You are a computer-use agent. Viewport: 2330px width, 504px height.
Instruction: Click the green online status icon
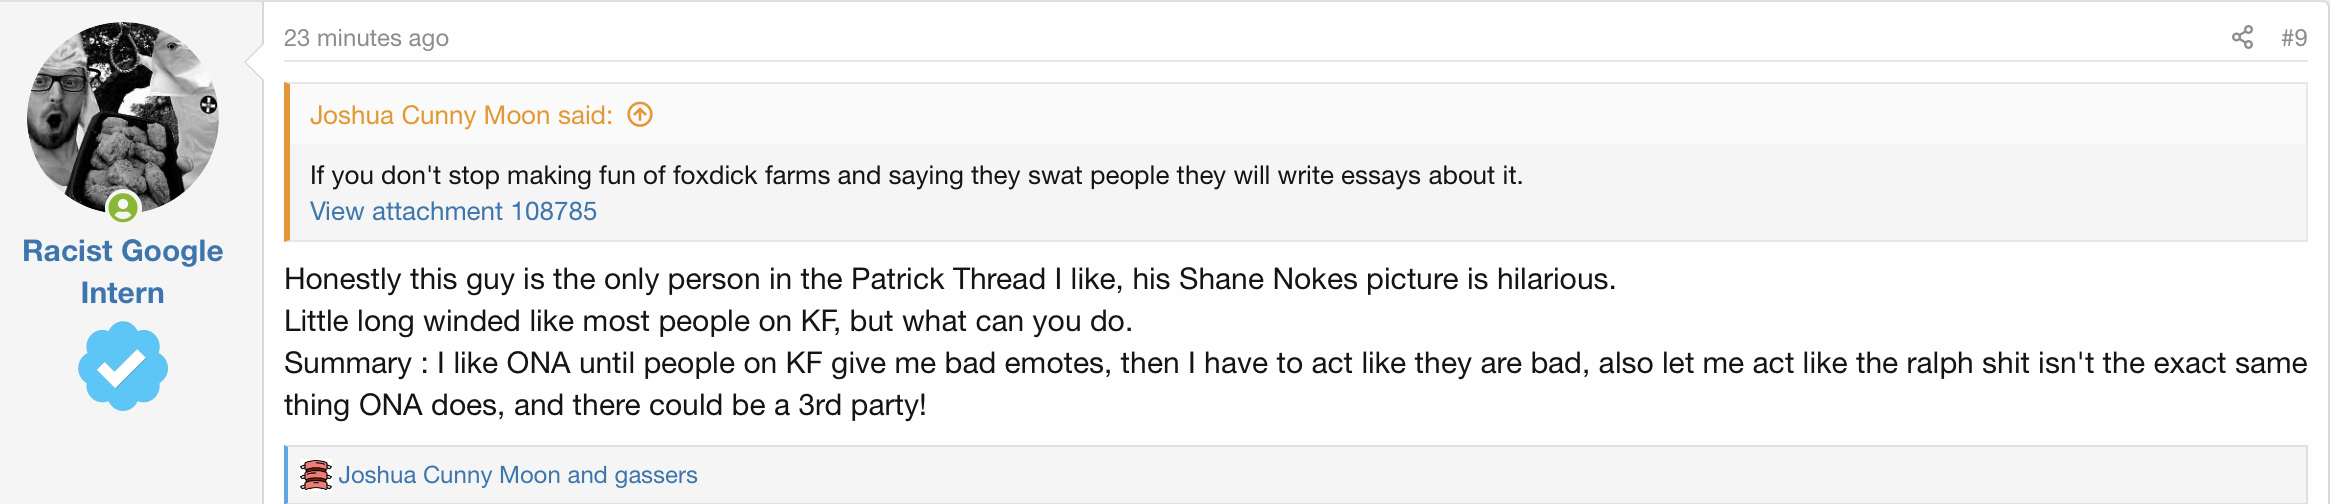[123, 207]
